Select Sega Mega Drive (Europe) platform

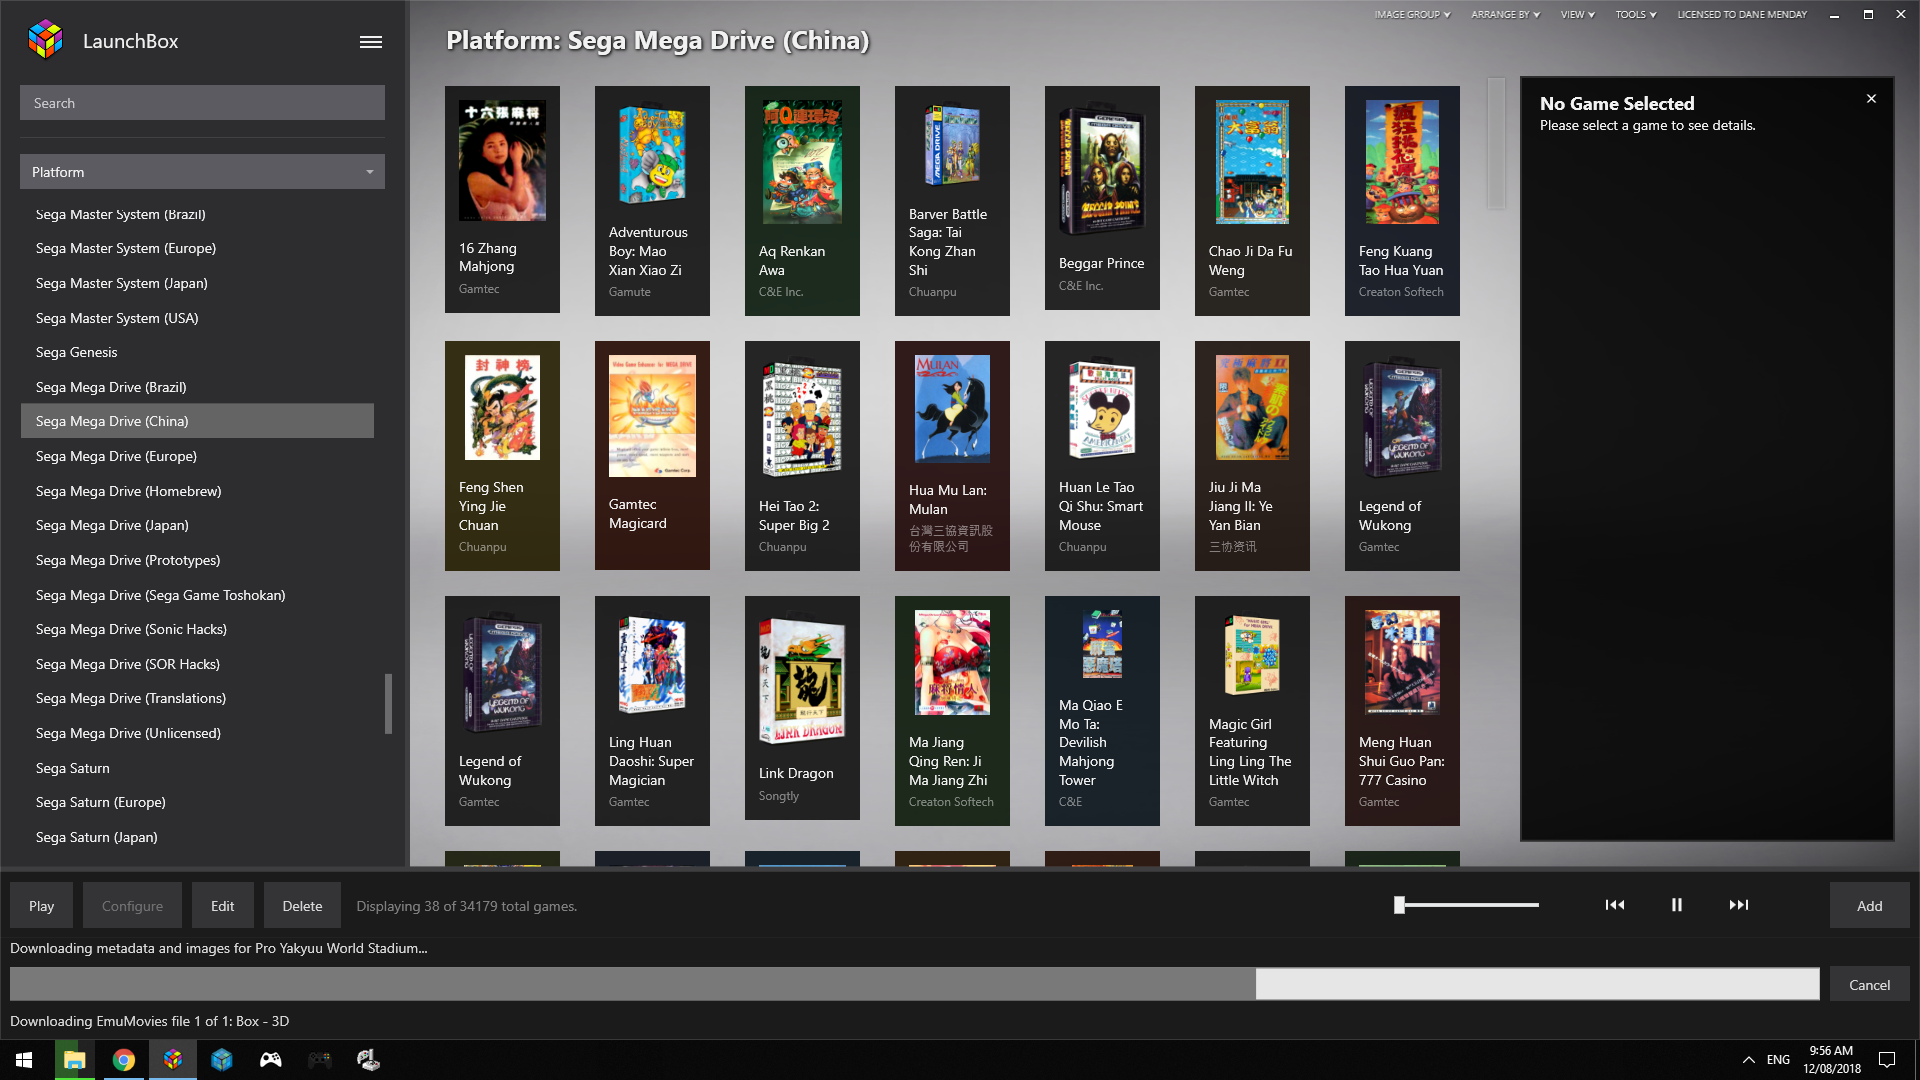(197, 456)
